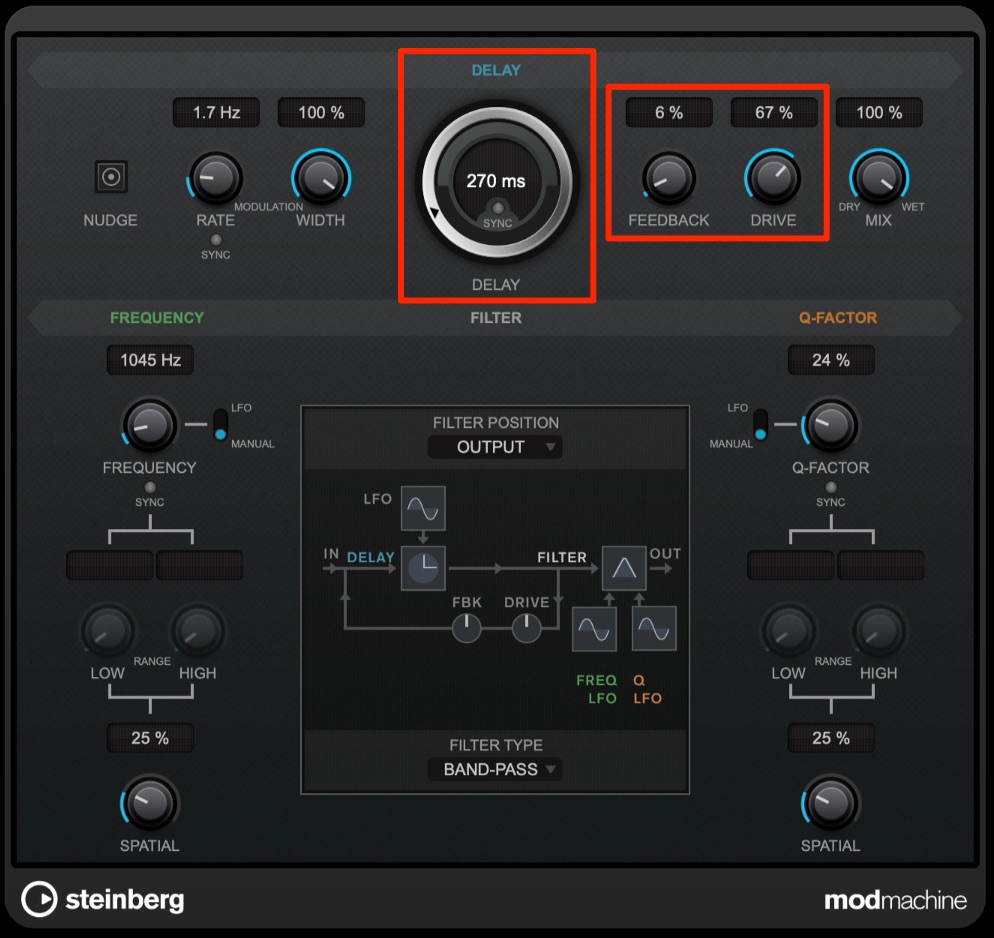Screen dimensions: 994x938
Task: Click the 1.7 Hz rate value field
Action: tap(216, 112)
